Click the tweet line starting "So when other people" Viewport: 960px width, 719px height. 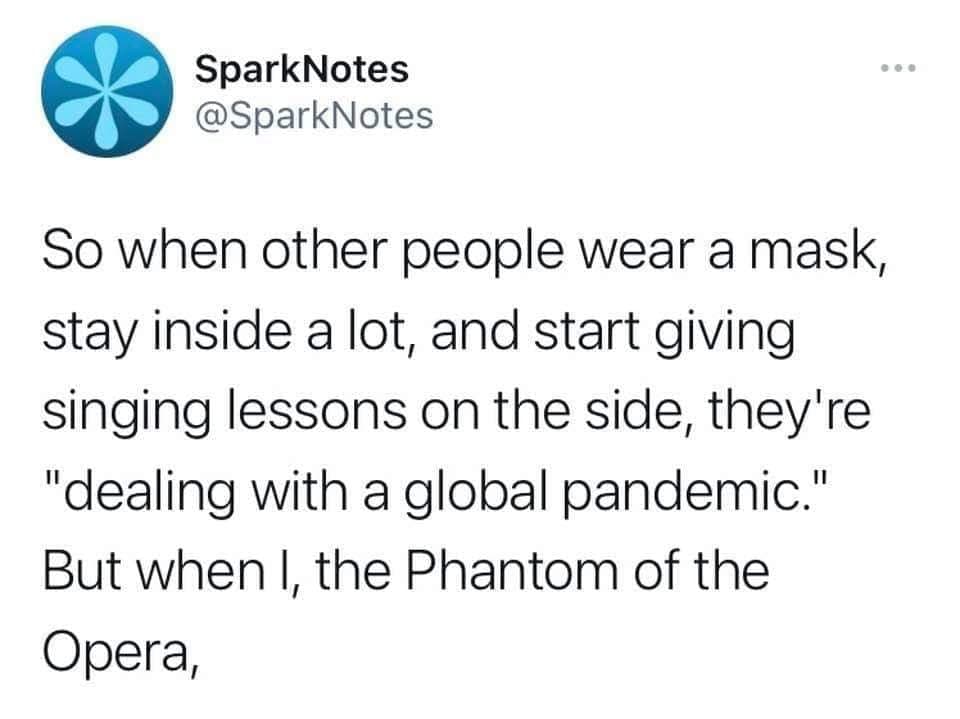(465, 251)
